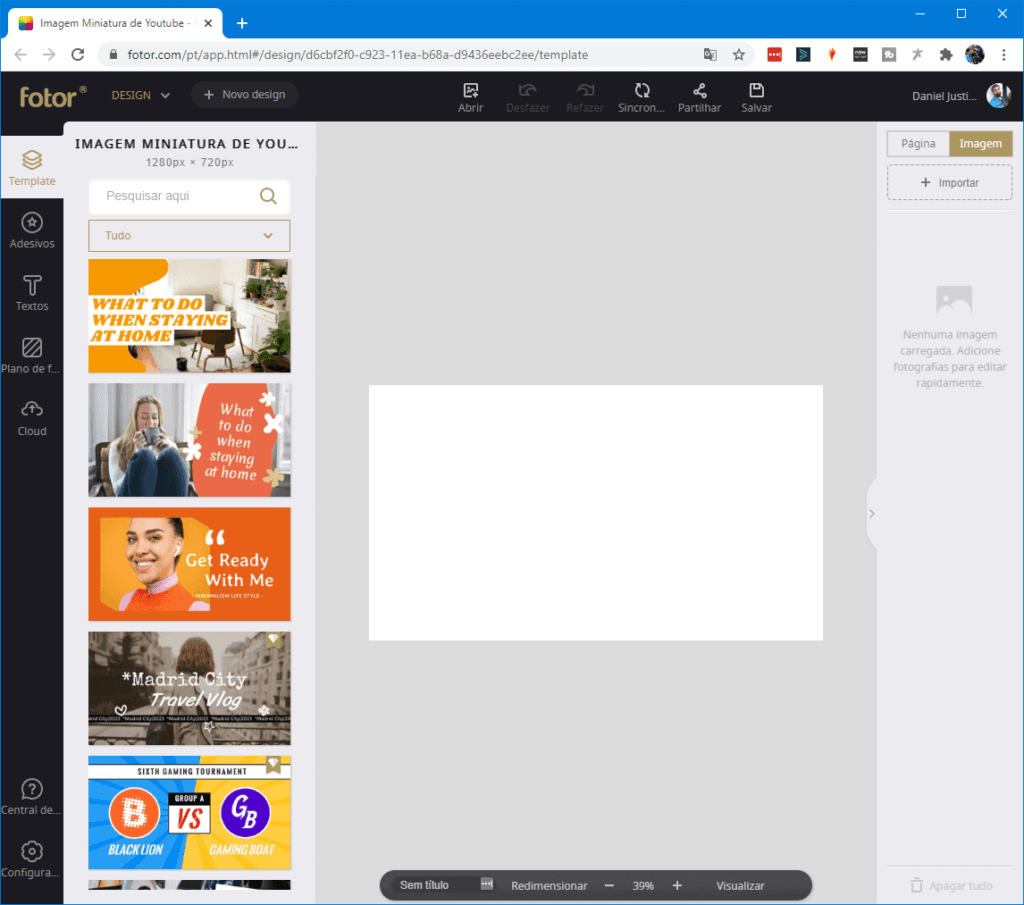Select Plano de fundo tool
1024x905 pixels.
tap(32, 355)
